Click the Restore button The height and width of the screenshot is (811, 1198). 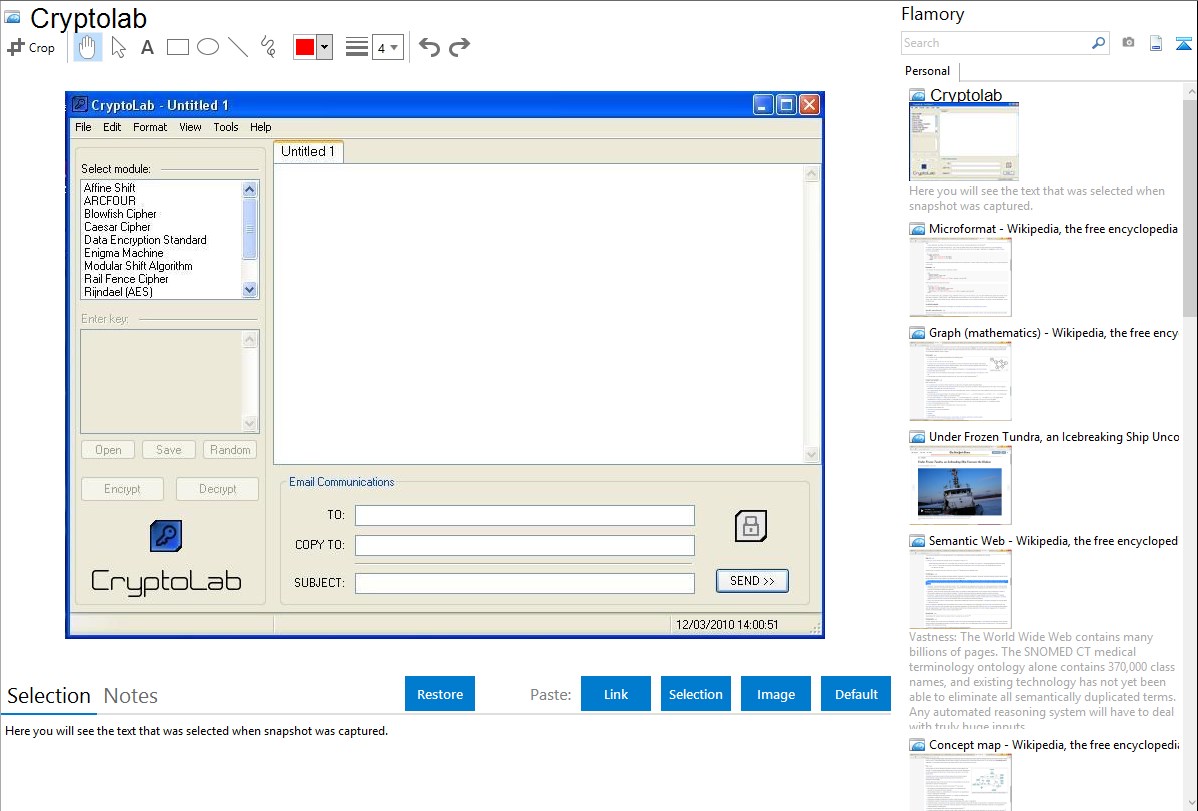[440, 694]
